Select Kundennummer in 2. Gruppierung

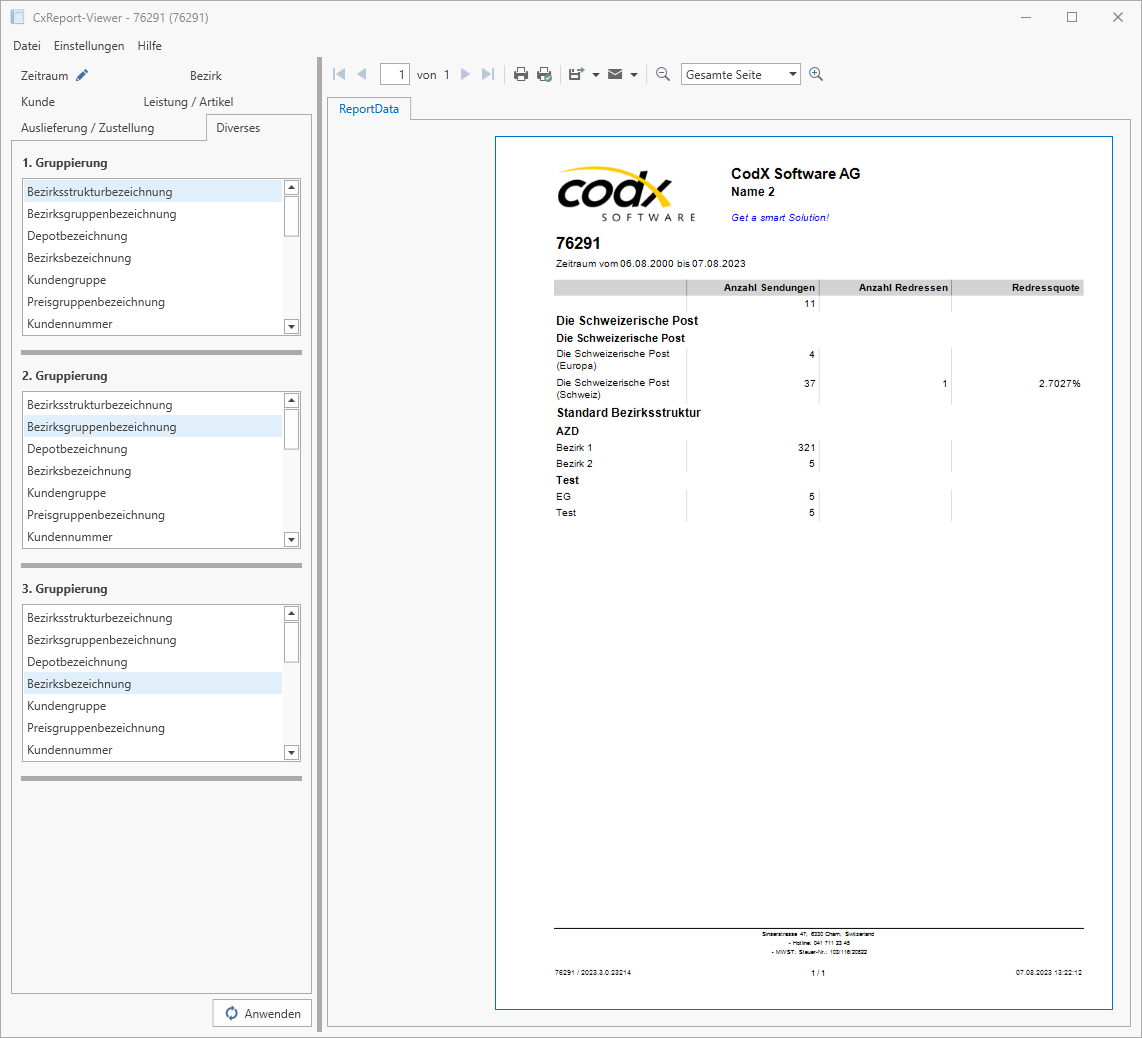153,536
